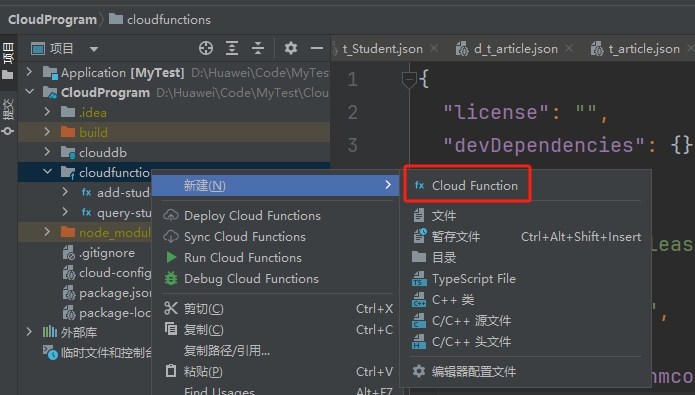695x395 pixels.
Task: Create new TypeScript File
Action: [526, 278]
